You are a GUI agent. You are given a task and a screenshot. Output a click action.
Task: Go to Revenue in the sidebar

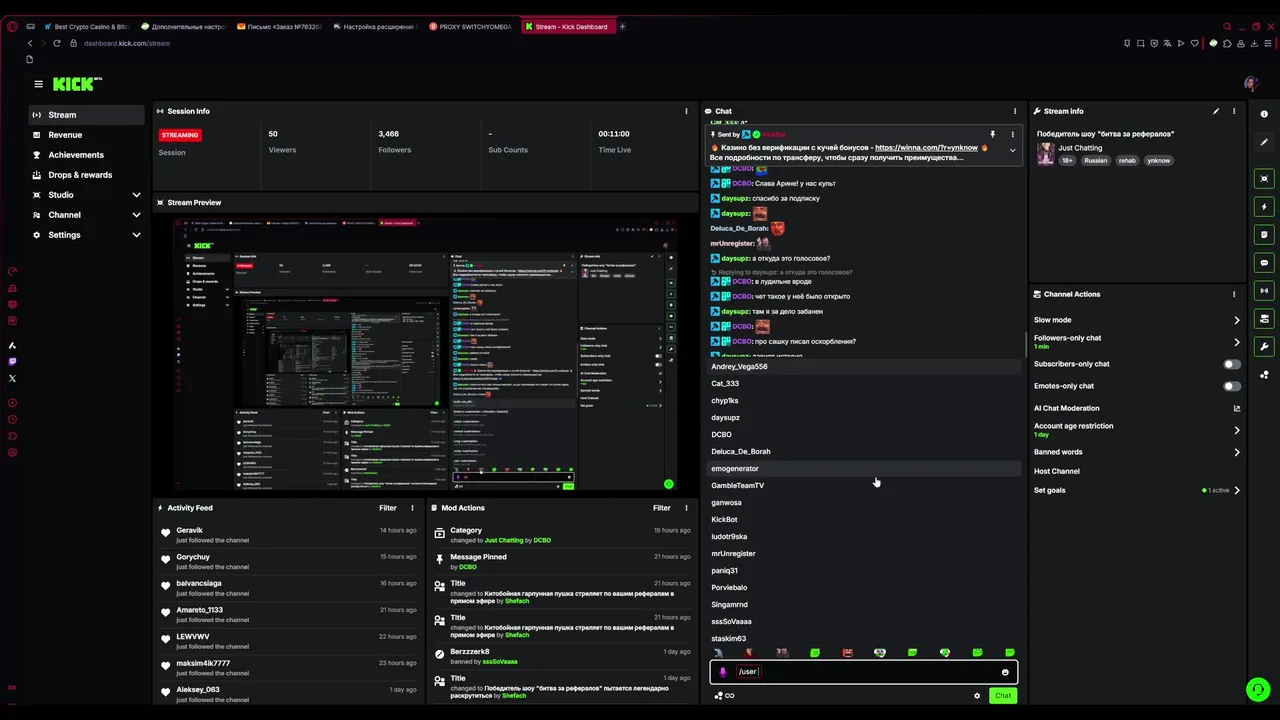tap(87, 135)
